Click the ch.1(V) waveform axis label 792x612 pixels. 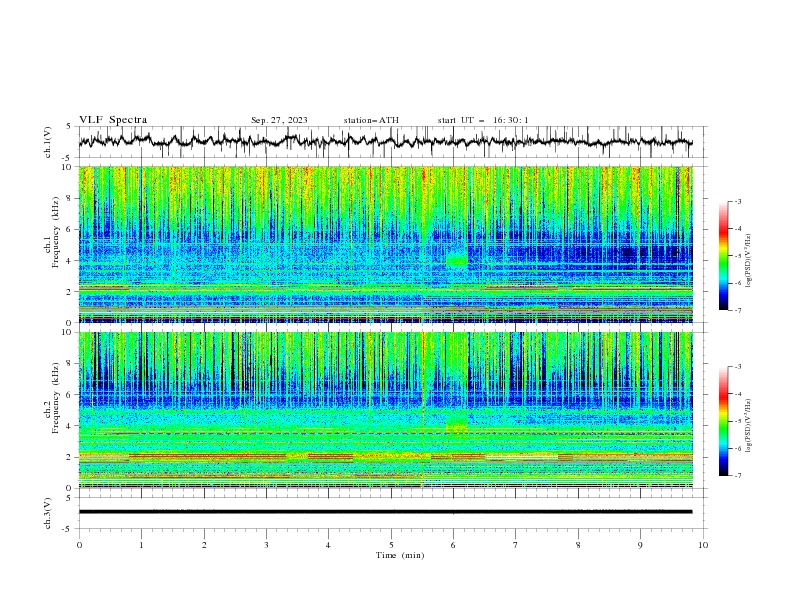48,142
